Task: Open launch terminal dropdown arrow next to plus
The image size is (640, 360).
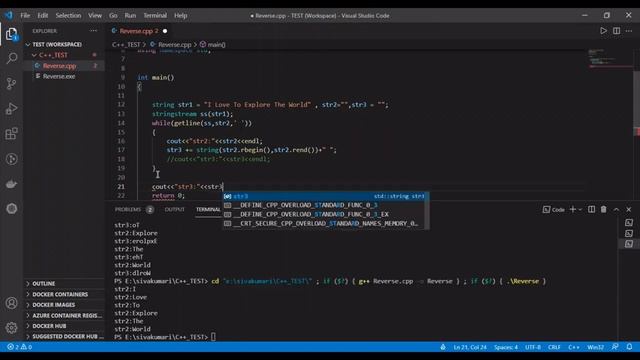Action: pyautogui.click(x=580, y=209)
